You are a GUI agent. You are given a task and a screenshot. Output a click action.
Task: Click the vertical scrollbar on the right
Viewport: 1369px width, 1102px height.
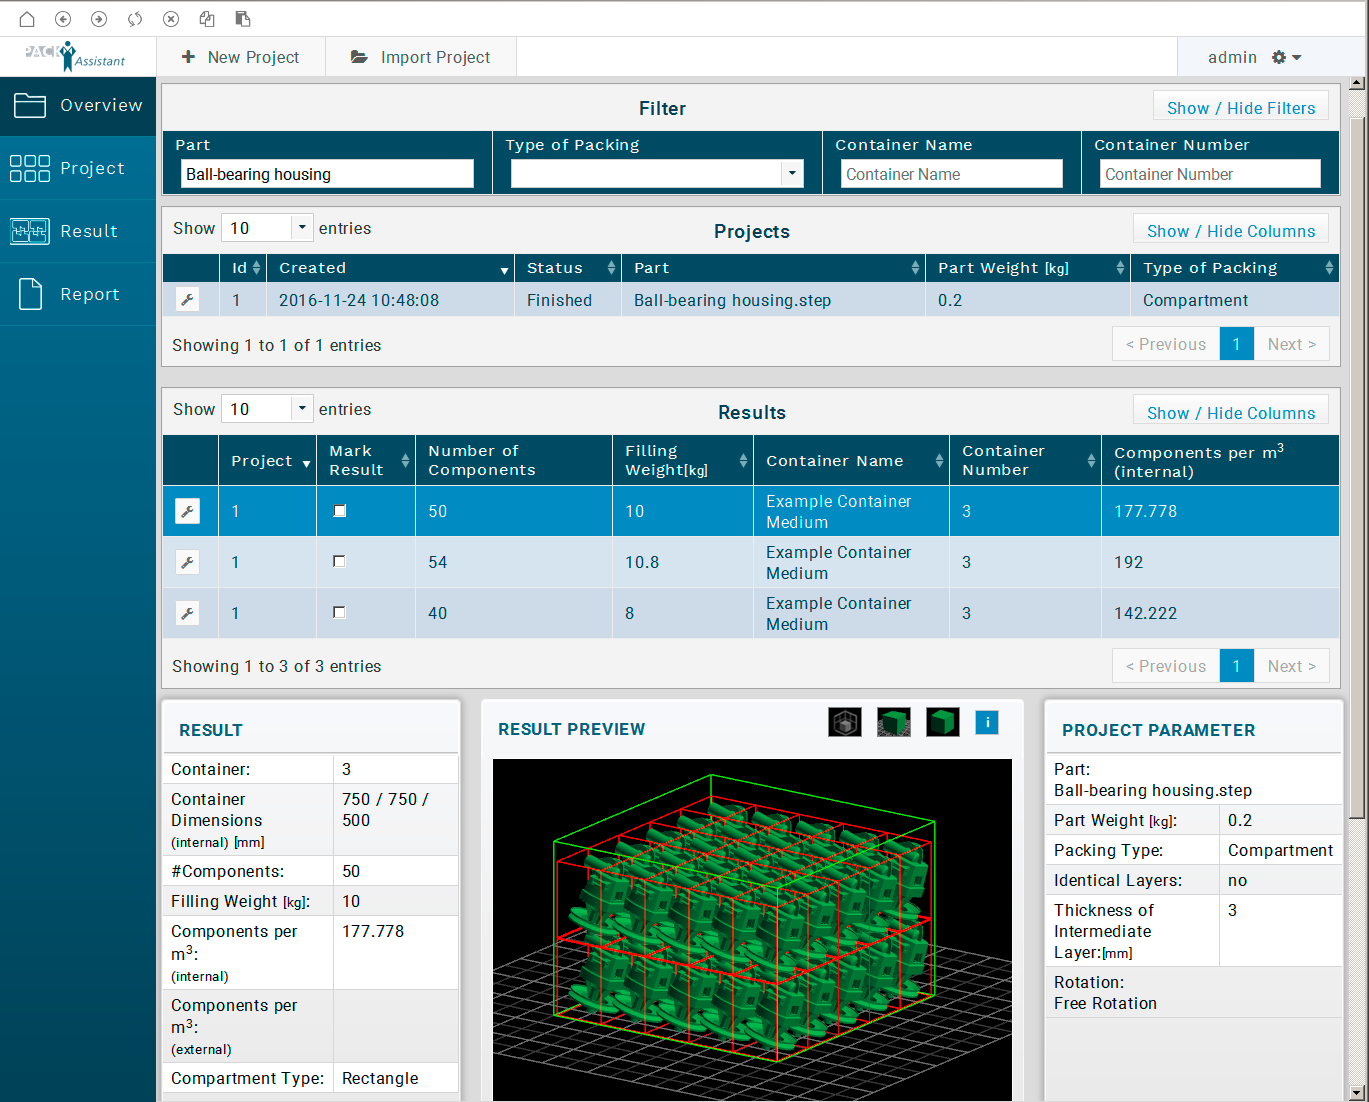[1357, 450]
